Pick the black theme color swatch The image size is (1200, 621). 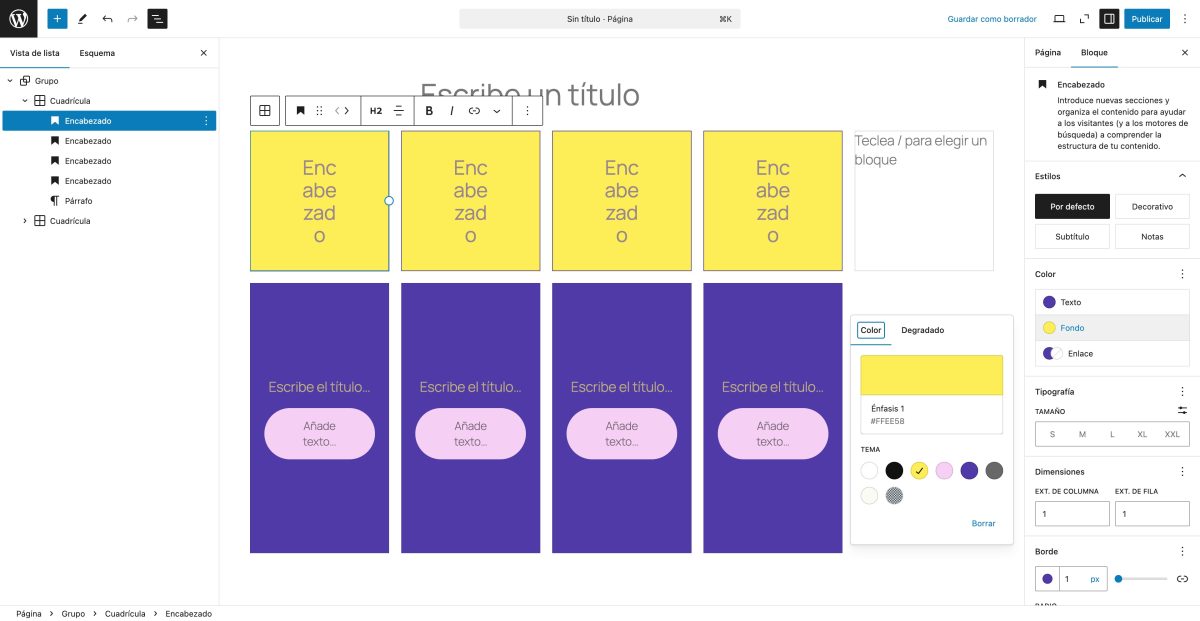point(894,471)
